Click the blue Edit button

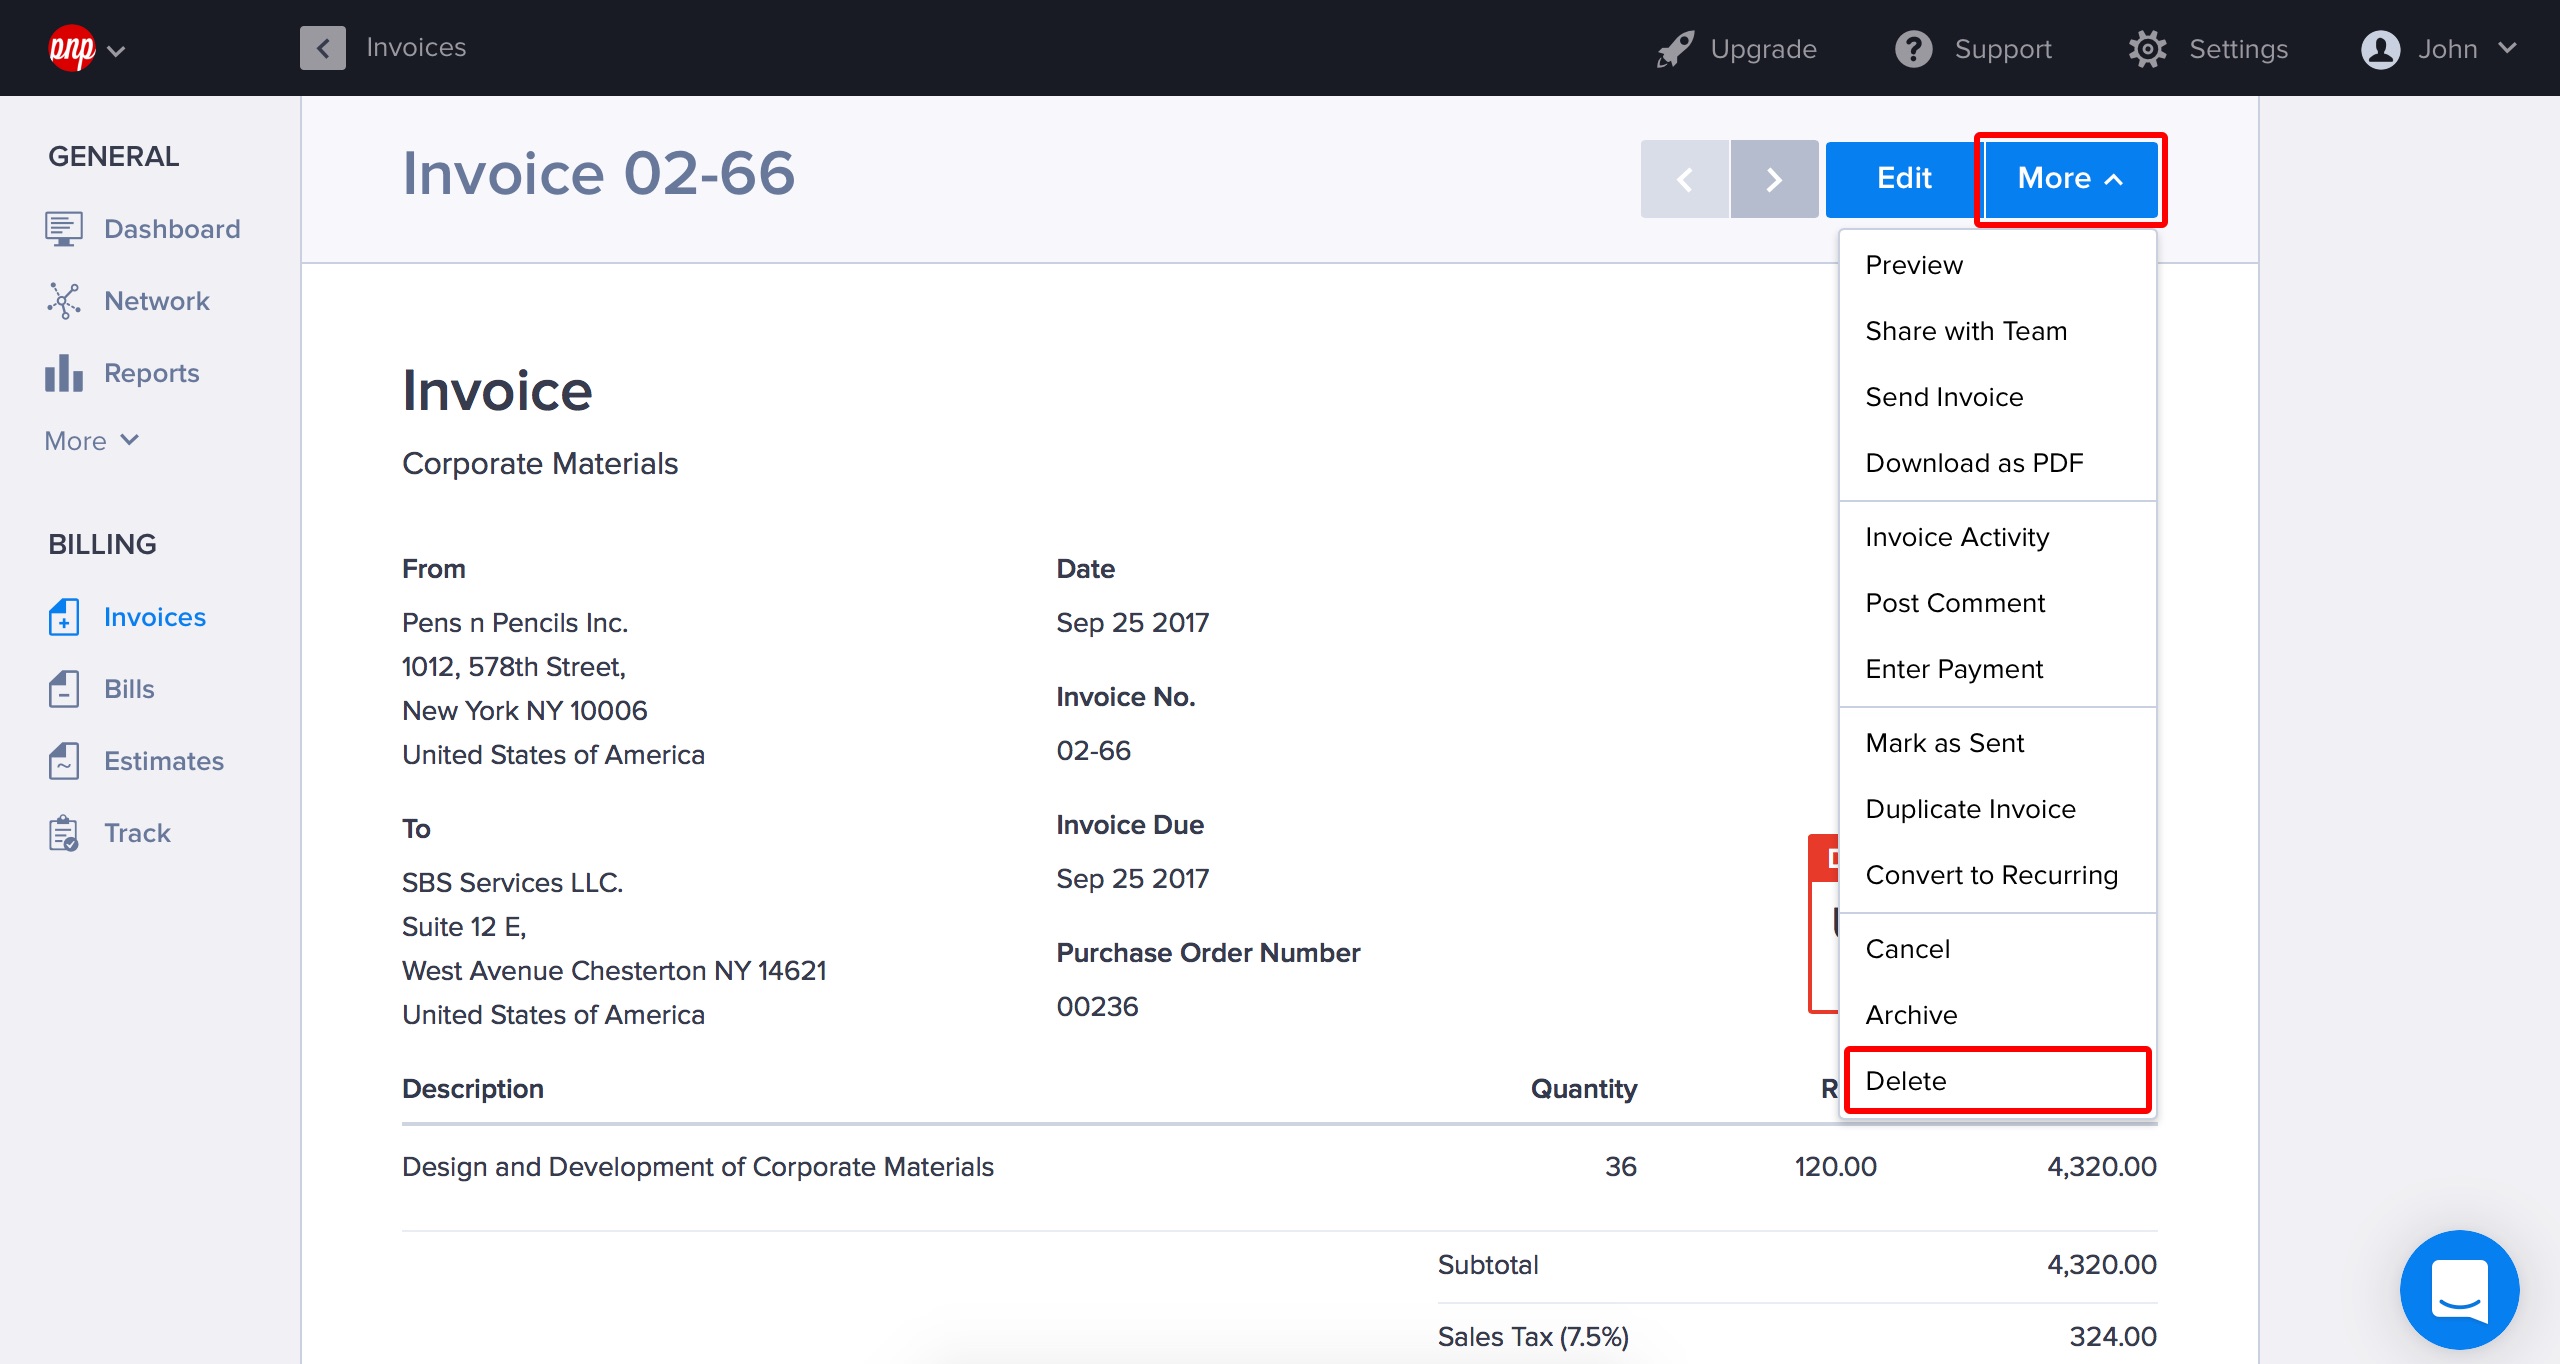tap(1903, 179)
